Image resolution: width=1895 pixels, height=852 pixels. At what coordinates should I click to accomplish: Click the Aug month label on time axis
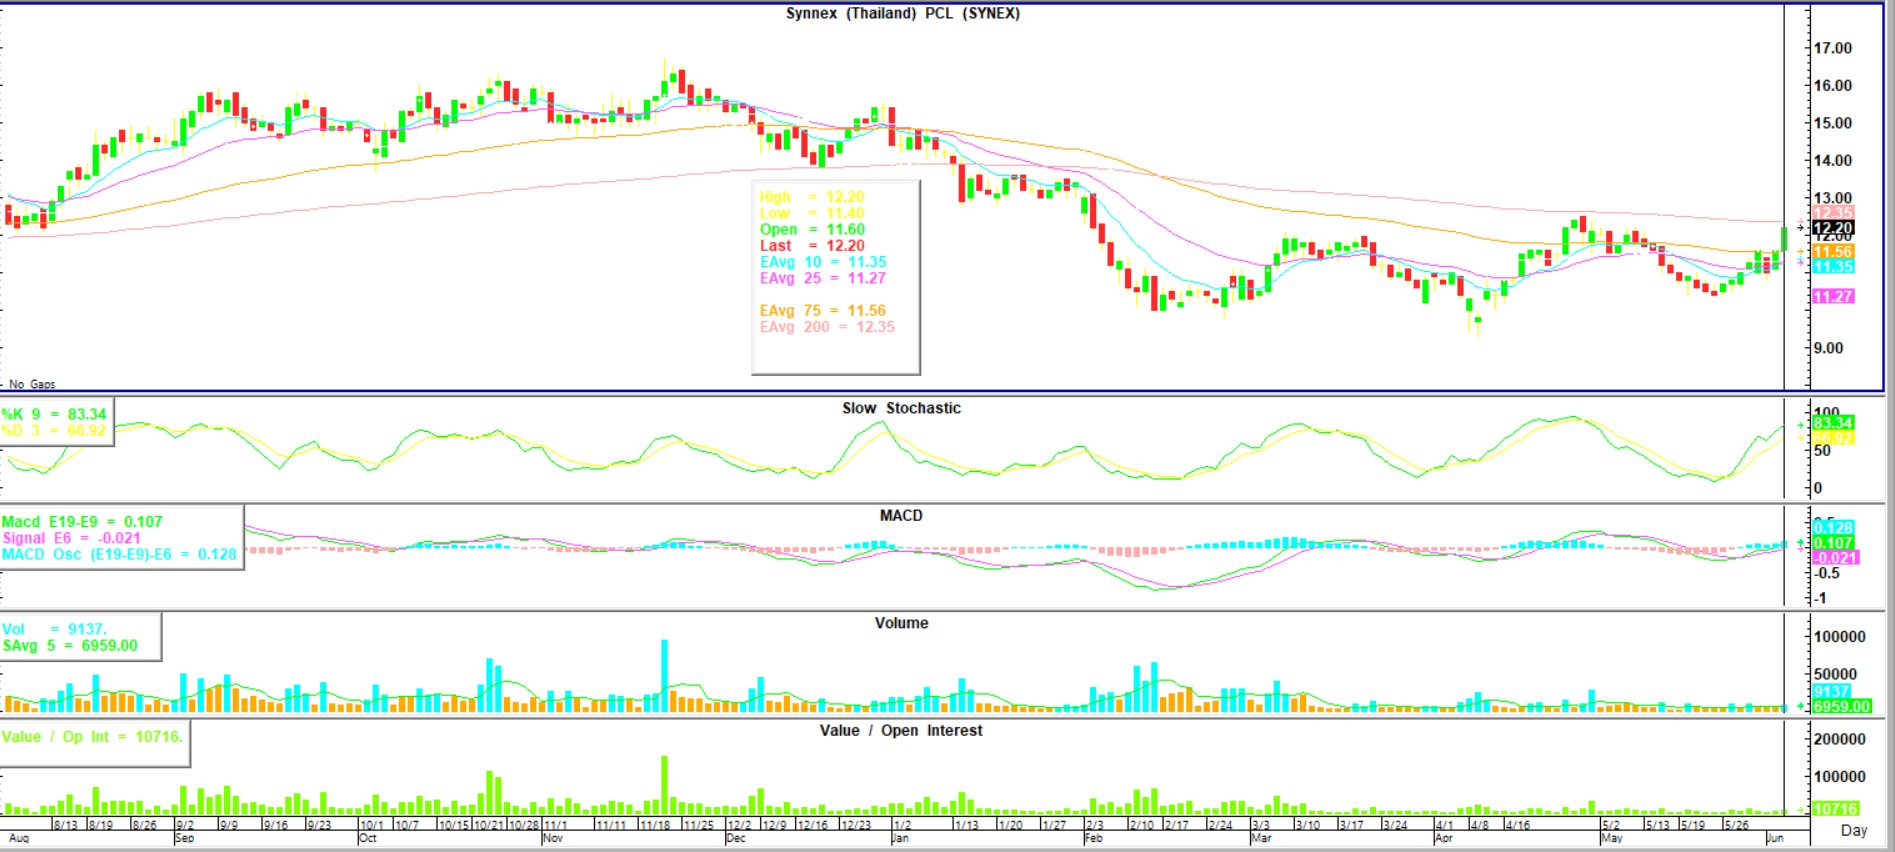click(19, 838)
